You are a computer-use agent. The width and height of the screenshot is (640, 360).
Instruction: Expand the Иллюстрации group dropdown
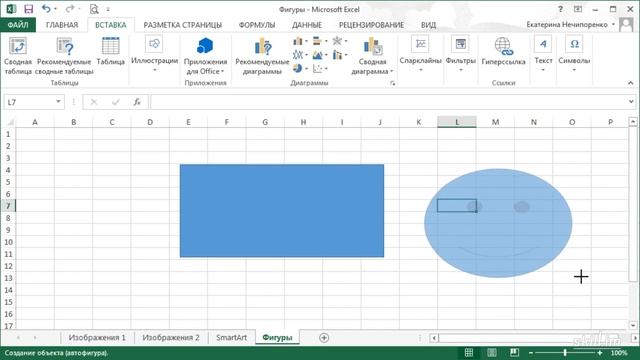click(x=154, y=55)
